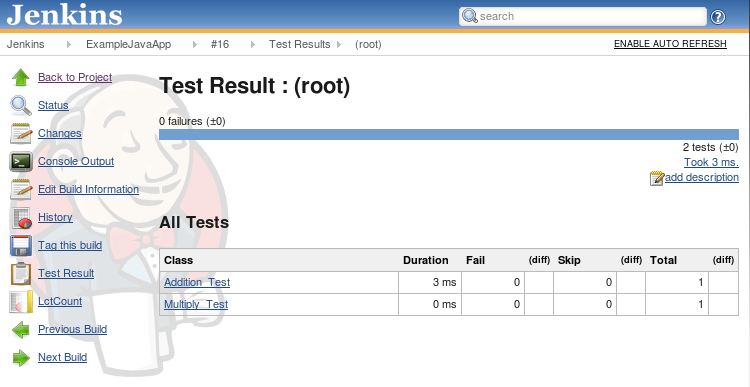Image resolution: width=750 pixels, height=387 pixels.
Task: Click the Edit Build Information notepad icon
Action: coord(21,189)
